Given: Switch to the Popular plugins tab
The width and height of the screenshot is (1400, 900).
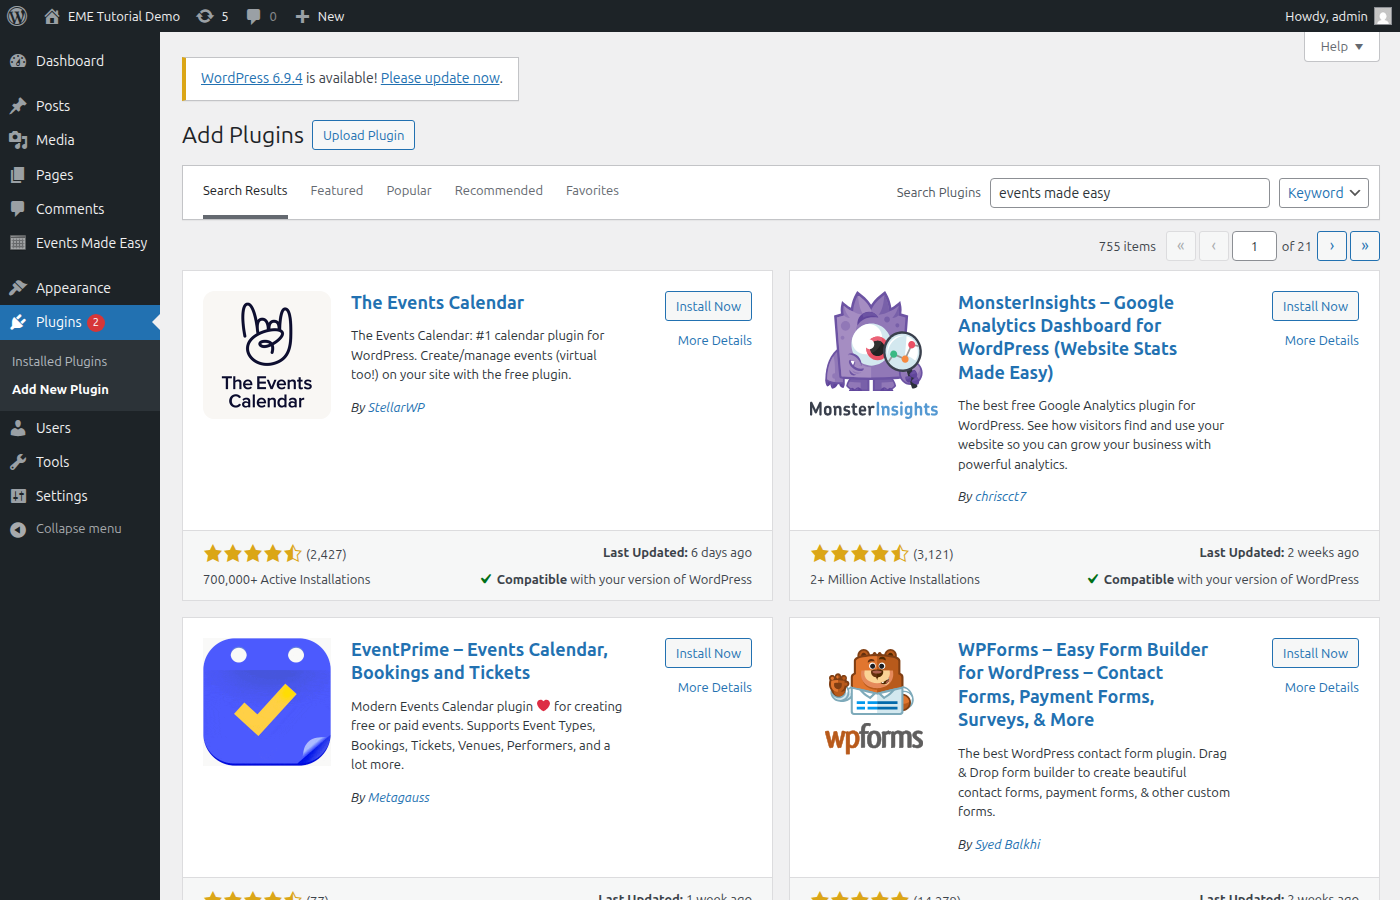Looking at the screenshot, I should tap(408, 190).
